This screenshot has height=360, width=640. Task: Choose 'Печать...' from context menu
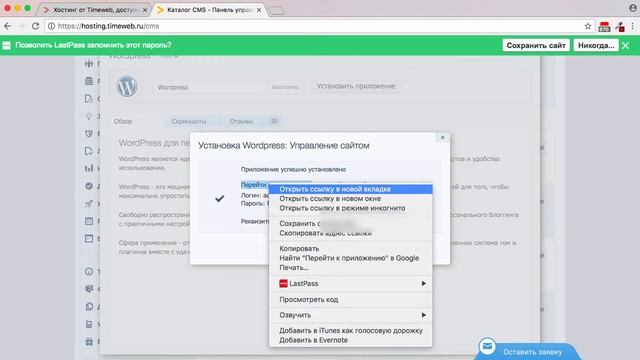(351, 267)
